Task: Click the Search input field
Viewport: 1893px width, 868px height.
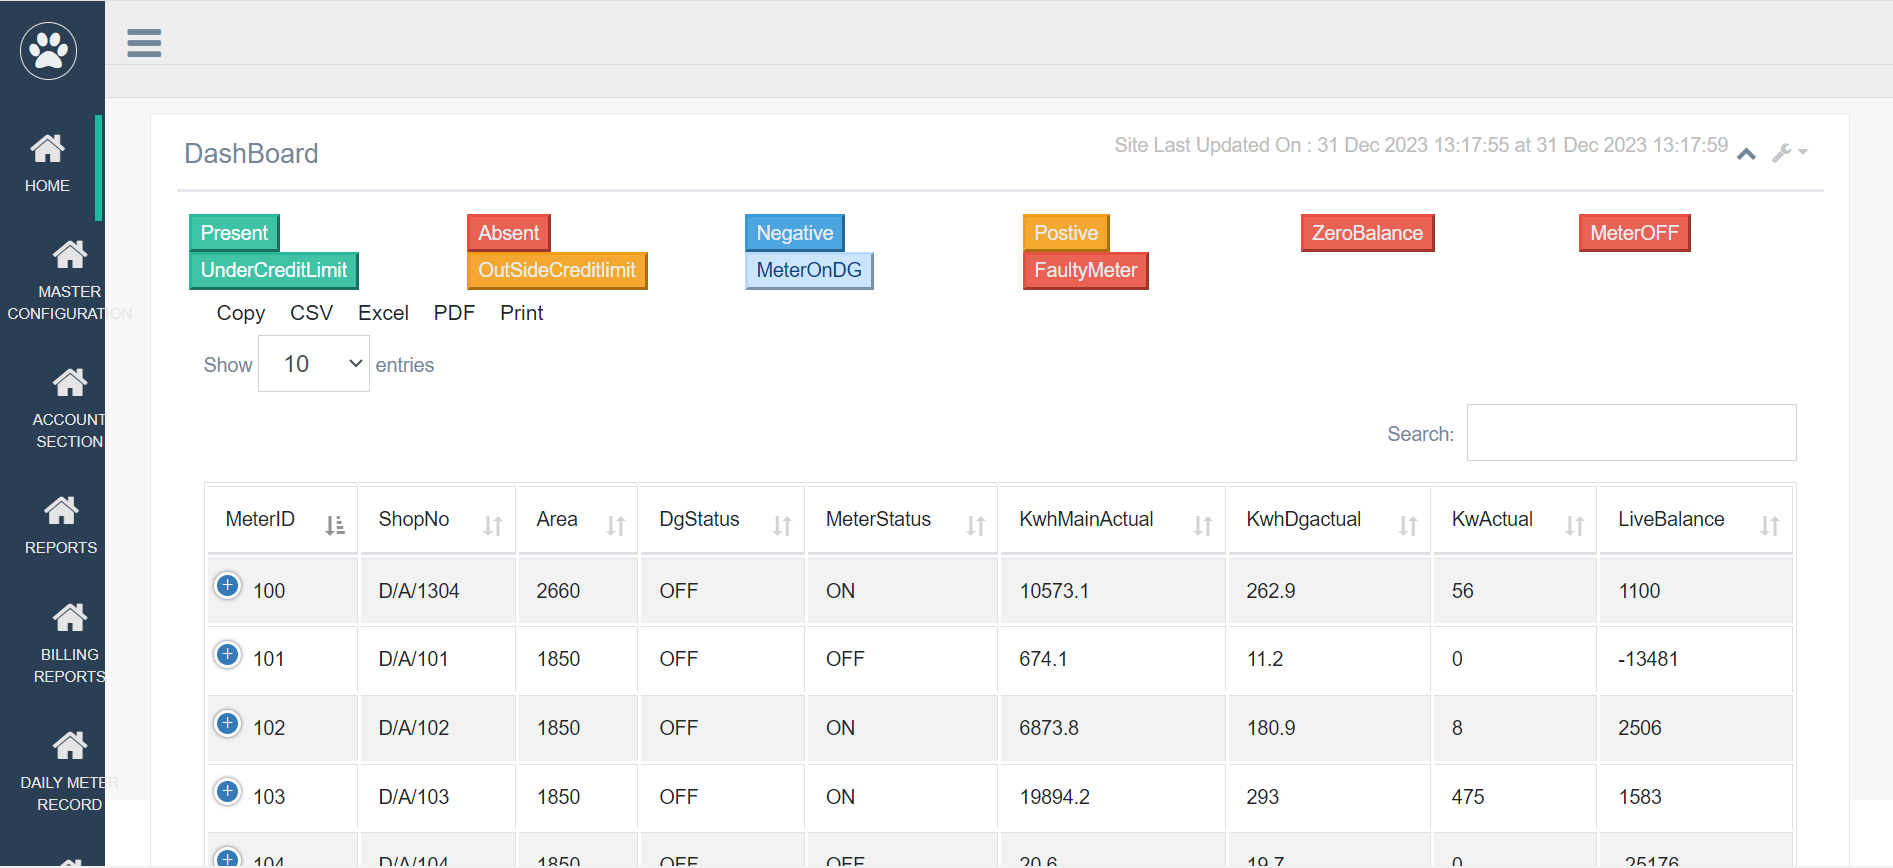Action: pyautogui.click(x=1631, y=433)
